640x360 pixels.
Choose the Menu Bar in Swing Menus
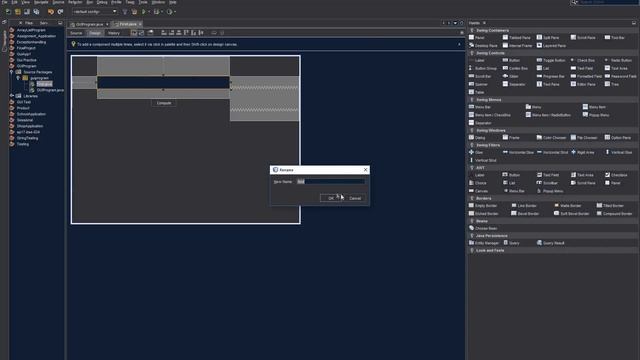(480, 107)
